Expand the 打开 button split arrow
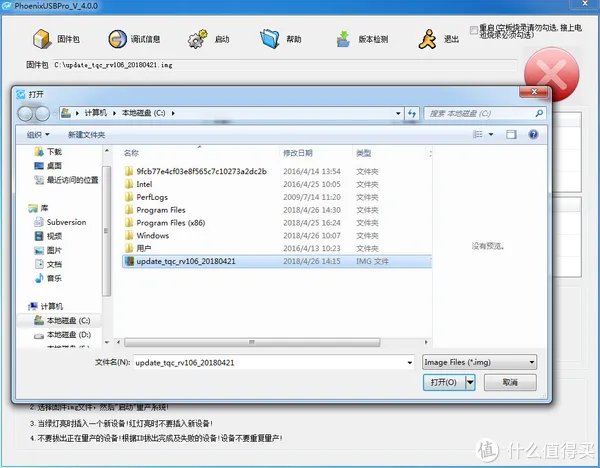This screenshot has width=600, height=468. [470, 382]
